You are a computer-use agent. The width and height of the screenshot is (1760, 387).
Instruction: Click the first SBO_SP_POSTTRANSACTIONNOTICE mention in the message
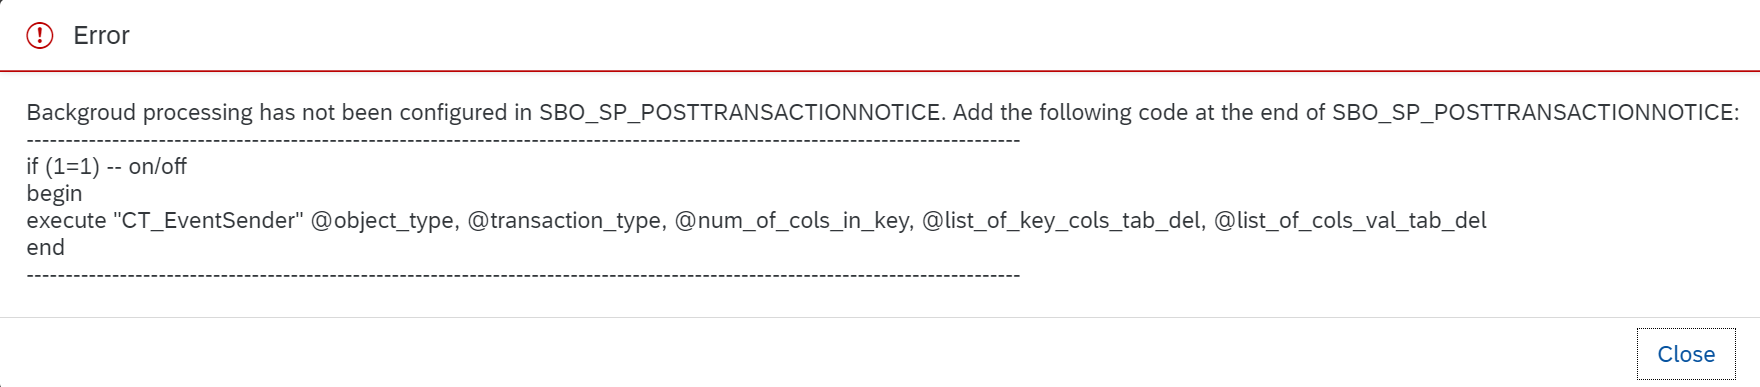pyautogui.click(x=740, y=112)
